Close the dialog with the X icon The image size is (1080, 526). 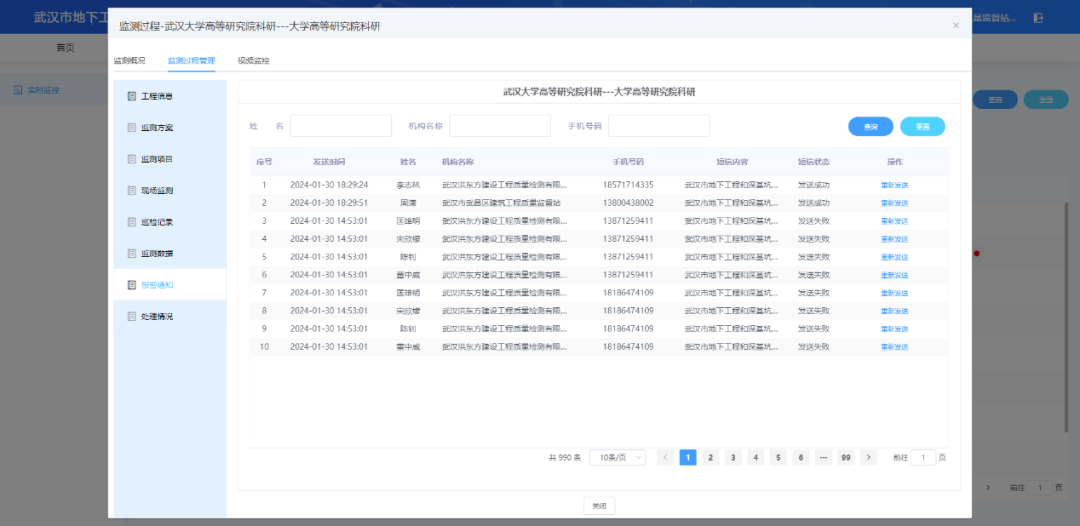[x=955, y=25]
